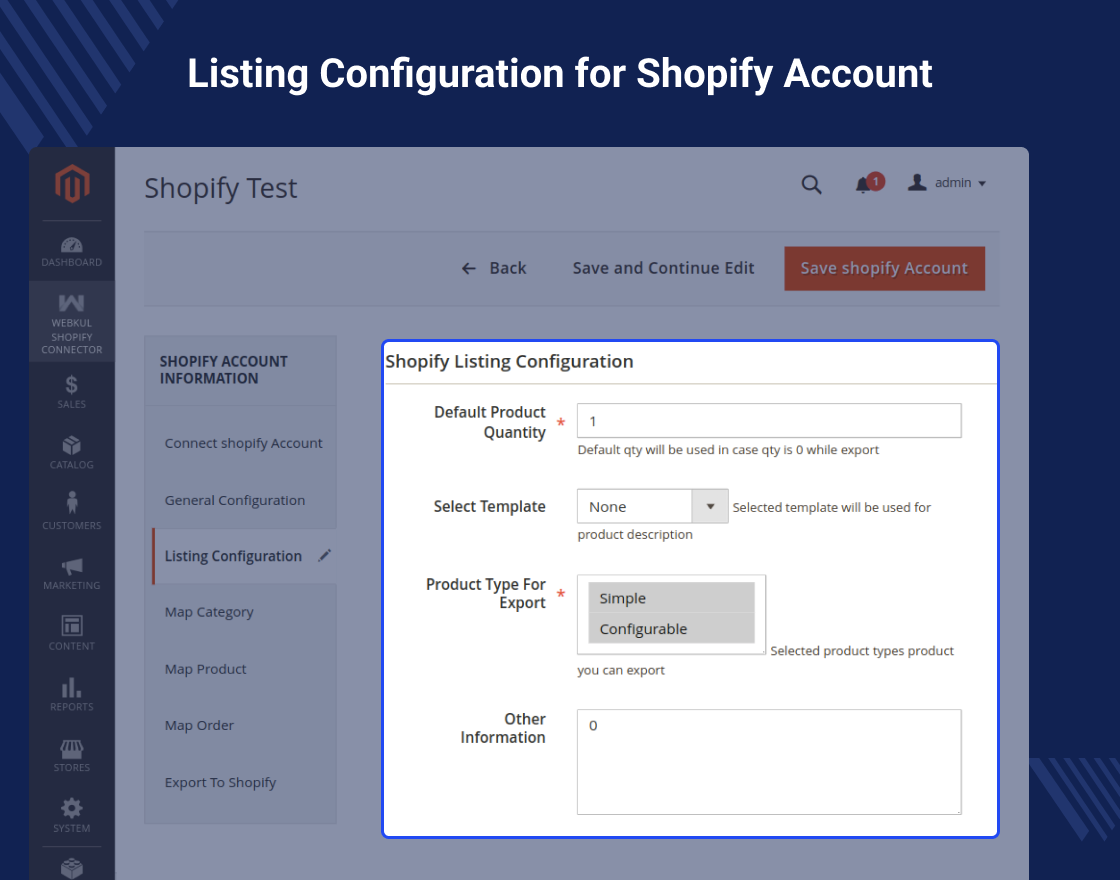Image resolution: width=1120 pixels, height=880 pixels.
Task: Click the Shopify Test page title
Action: point(221,188)
